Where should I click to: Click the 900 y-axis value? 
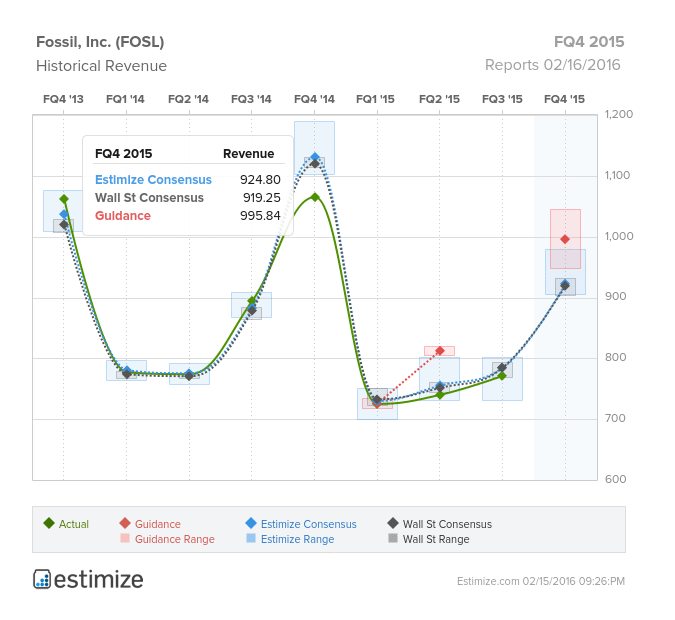click(615, 297)
